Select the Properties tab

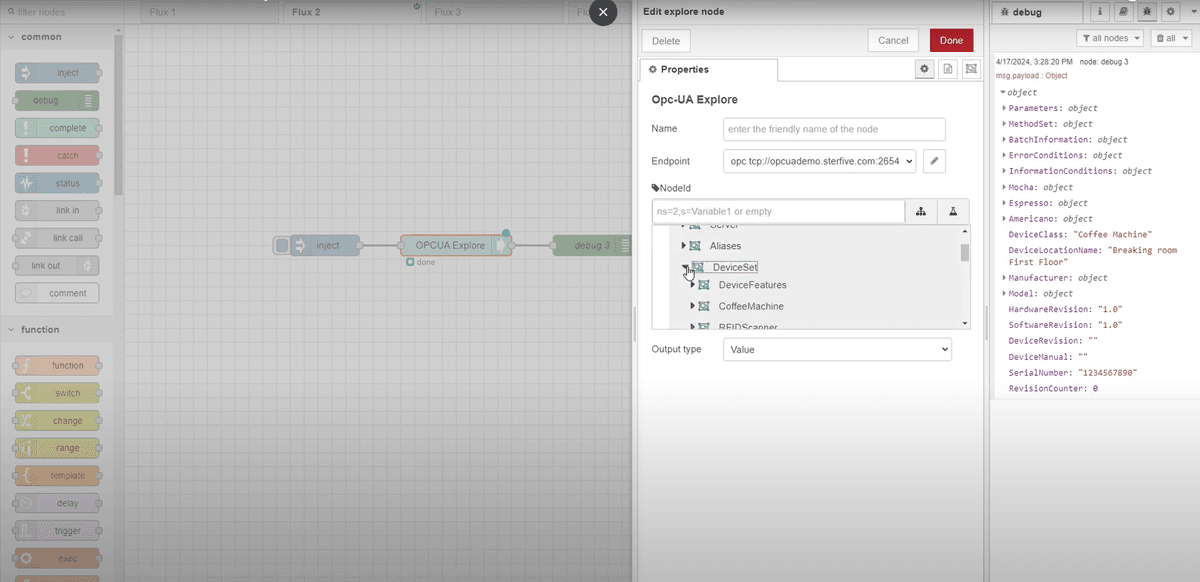click(x=708, y=70)
